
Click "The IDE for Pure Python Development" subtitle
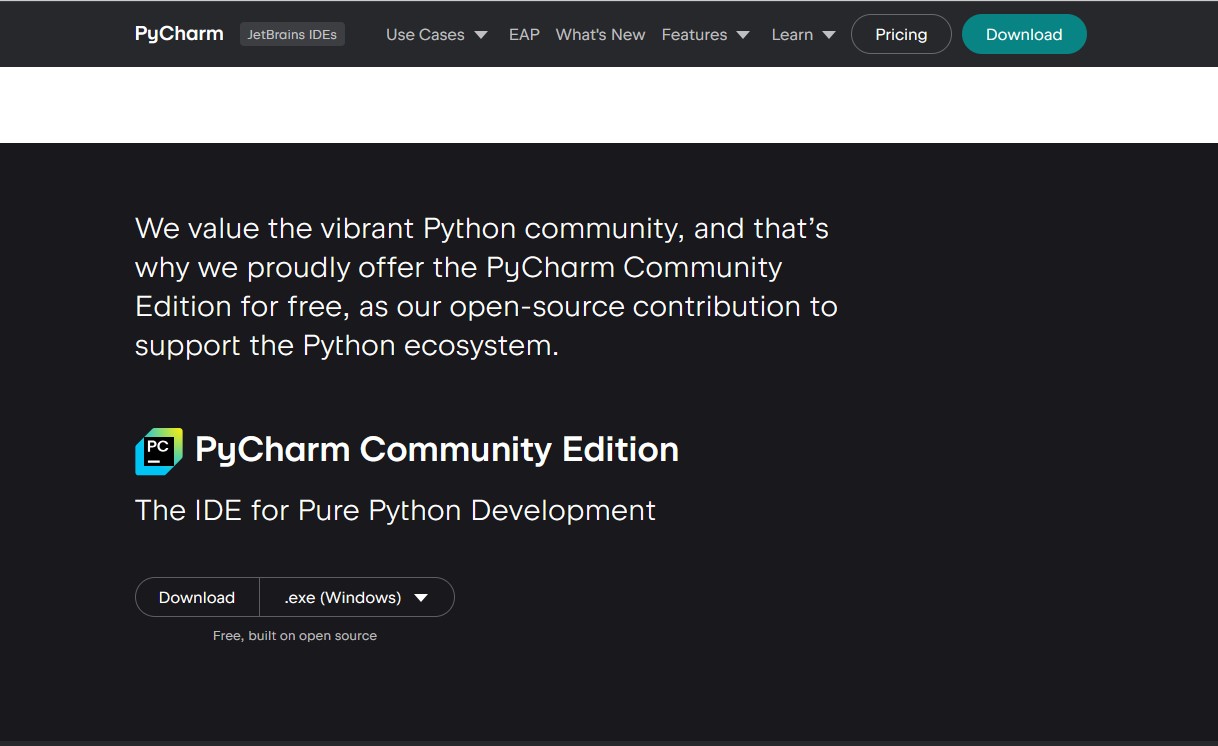(395, 510)
